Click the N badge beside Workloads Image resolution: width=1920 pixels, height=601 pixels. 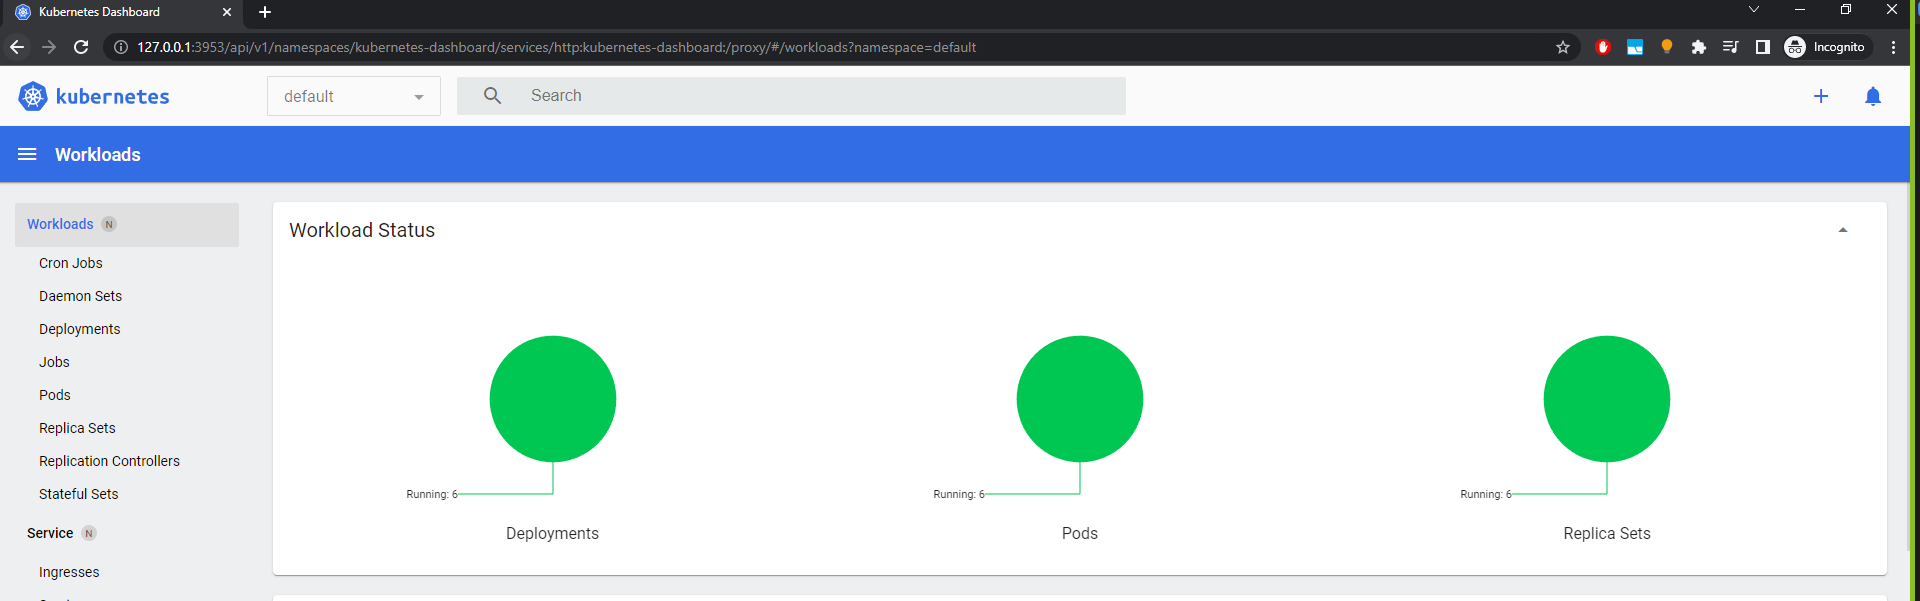click(109, 224)
